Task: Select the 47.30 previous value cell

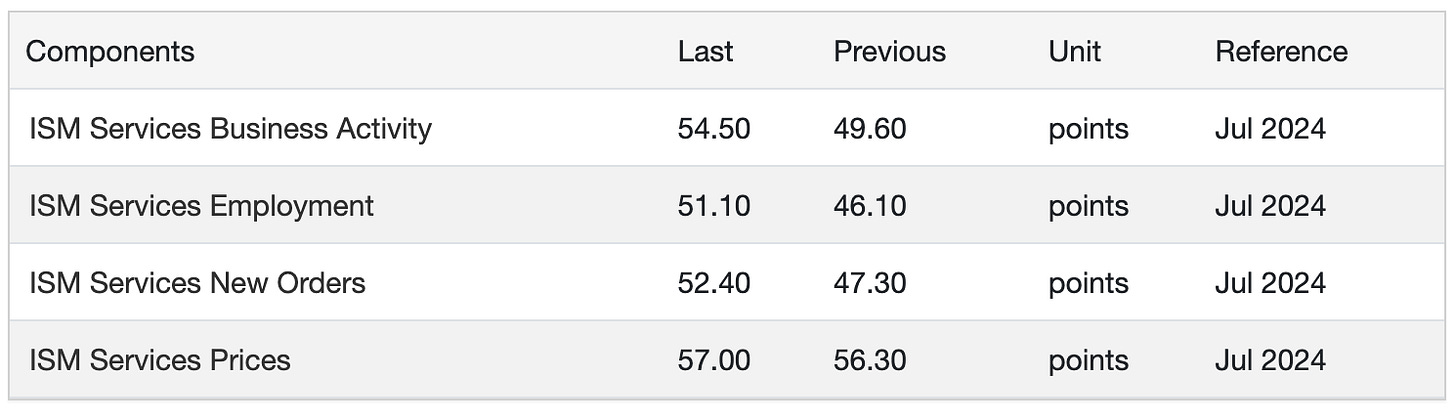Action: tap(870, 283)
